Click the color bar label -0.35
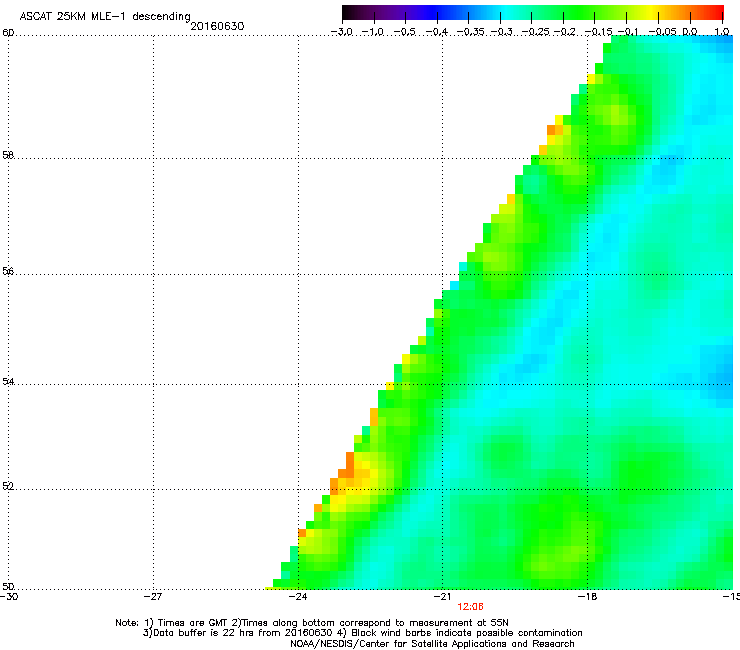Image resolution: width=740 pixels, height=650 pixels. pos(470,32)
